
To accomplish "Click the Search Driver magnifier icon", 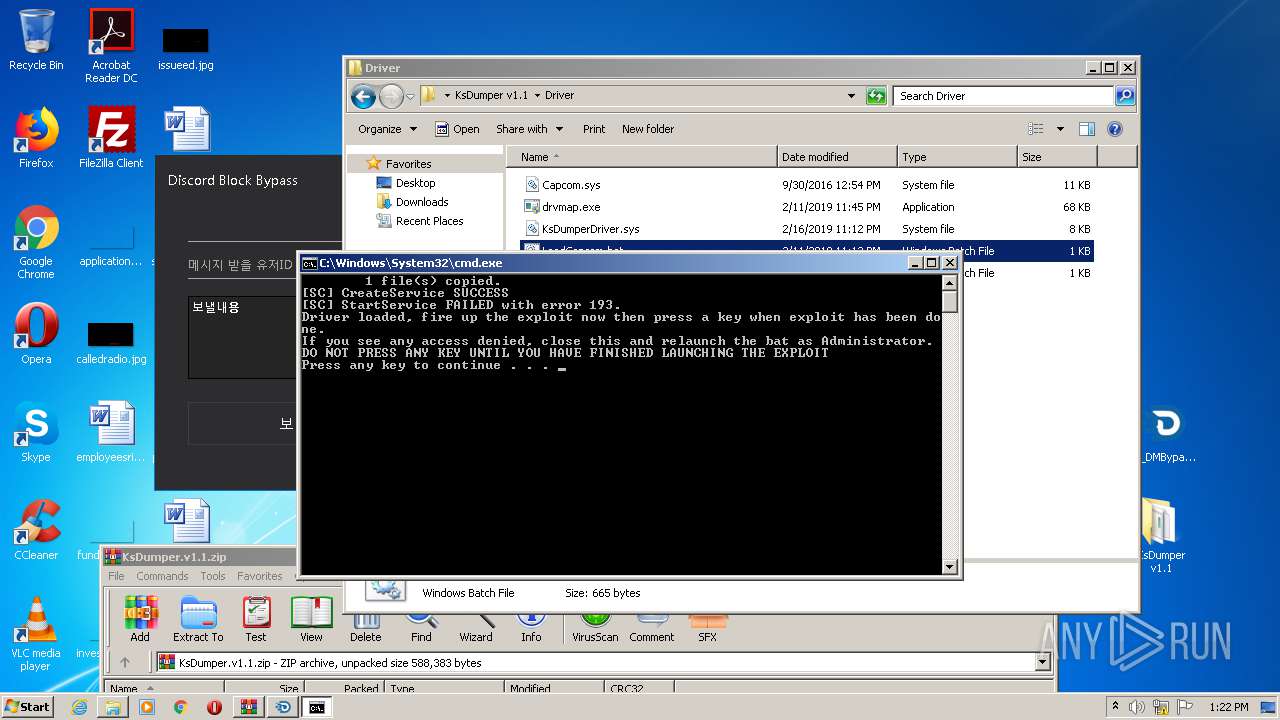I will [x=1125, y=96].
